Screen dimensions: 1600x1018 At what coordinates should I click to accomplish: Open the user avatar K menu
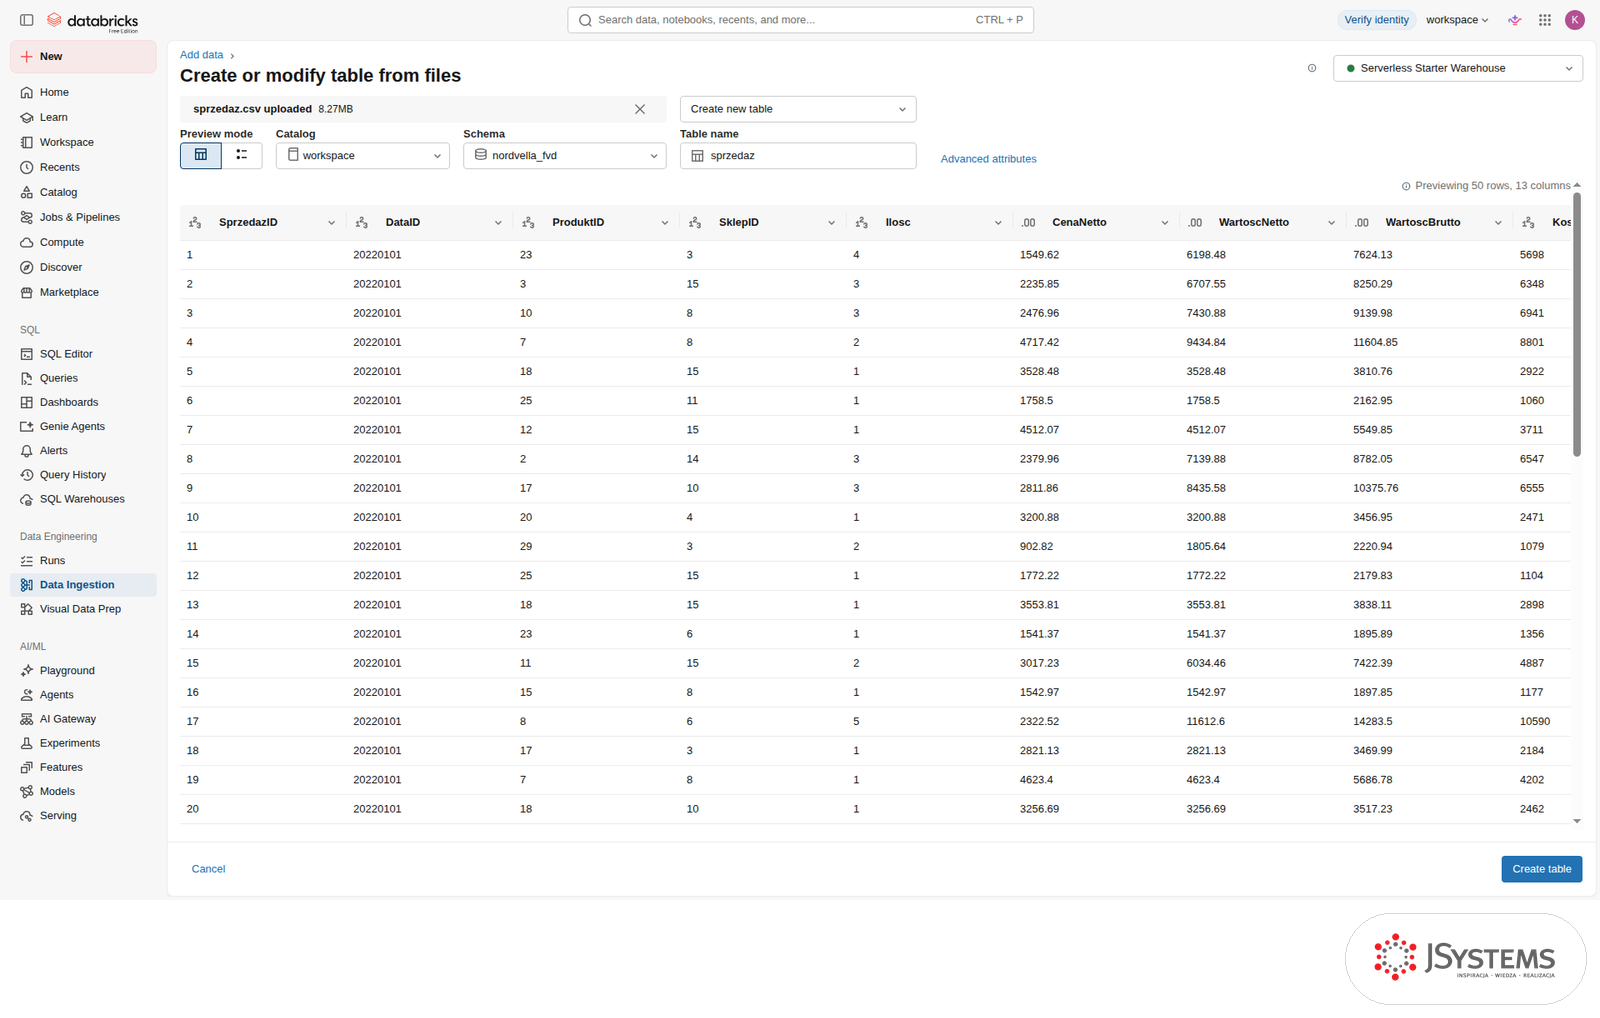point(1575,20)
